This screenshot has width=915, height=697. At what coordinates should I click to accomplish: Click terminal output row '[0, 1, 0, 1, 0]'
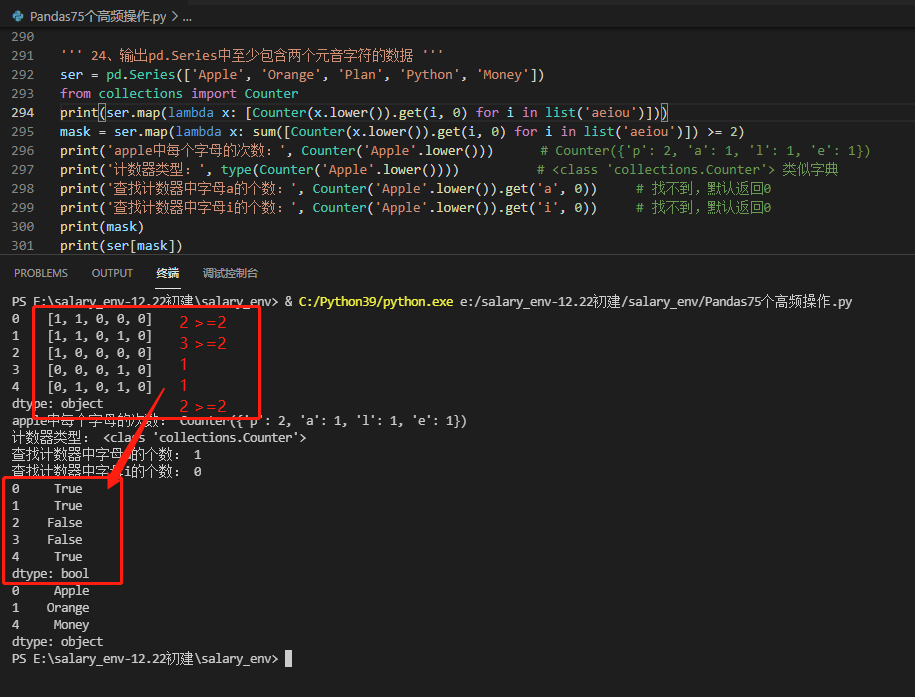[x=100, y=386]
